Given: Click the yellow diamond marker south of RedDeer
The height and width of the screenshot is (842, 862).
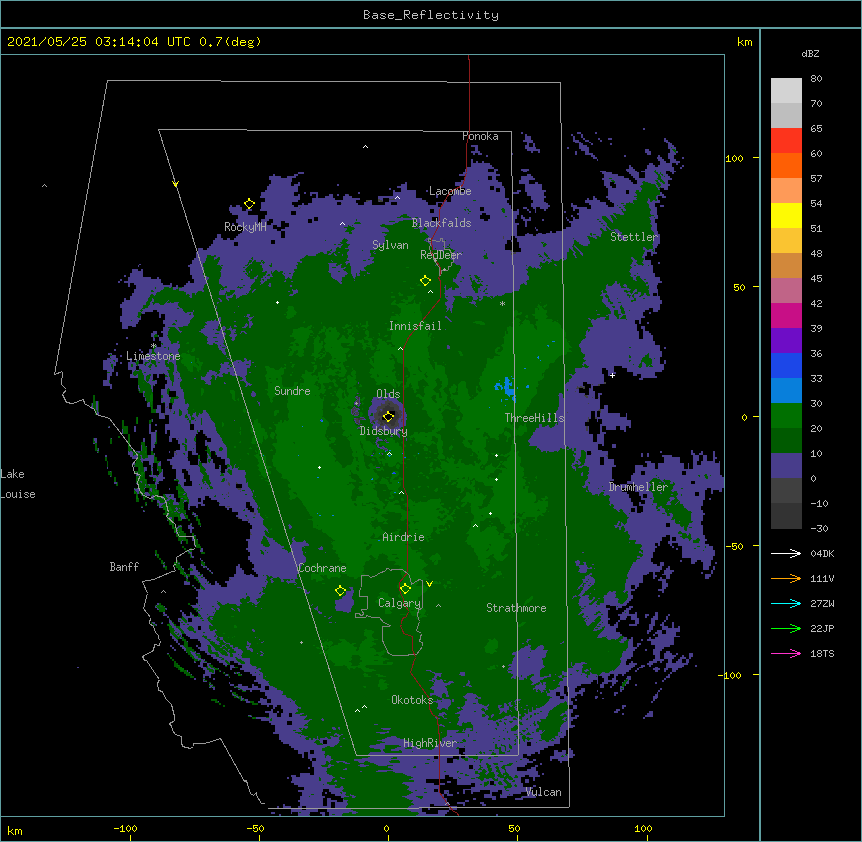Looking at the screenshot, I should pos(426,281).
